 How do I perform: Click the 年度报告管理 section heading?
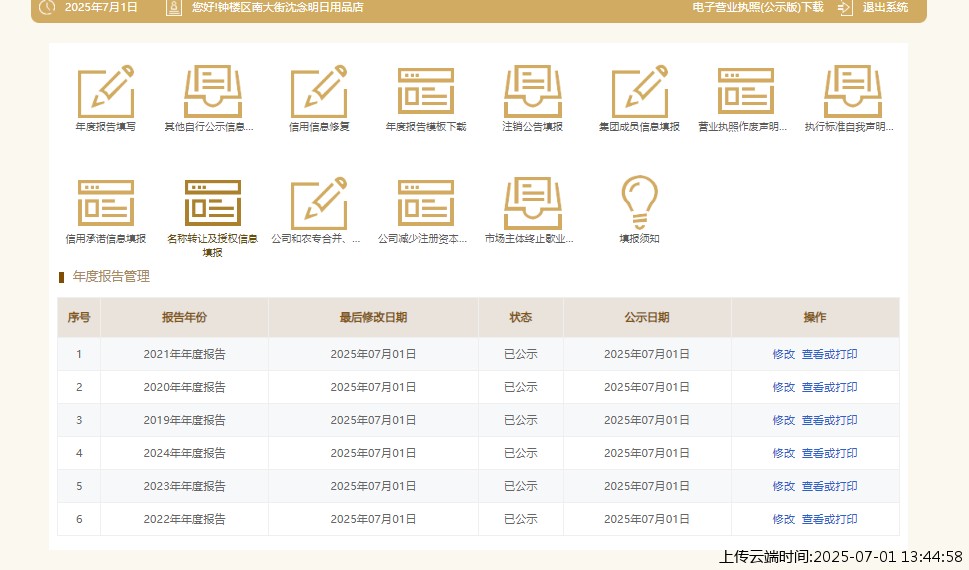[x=111, y=276]
